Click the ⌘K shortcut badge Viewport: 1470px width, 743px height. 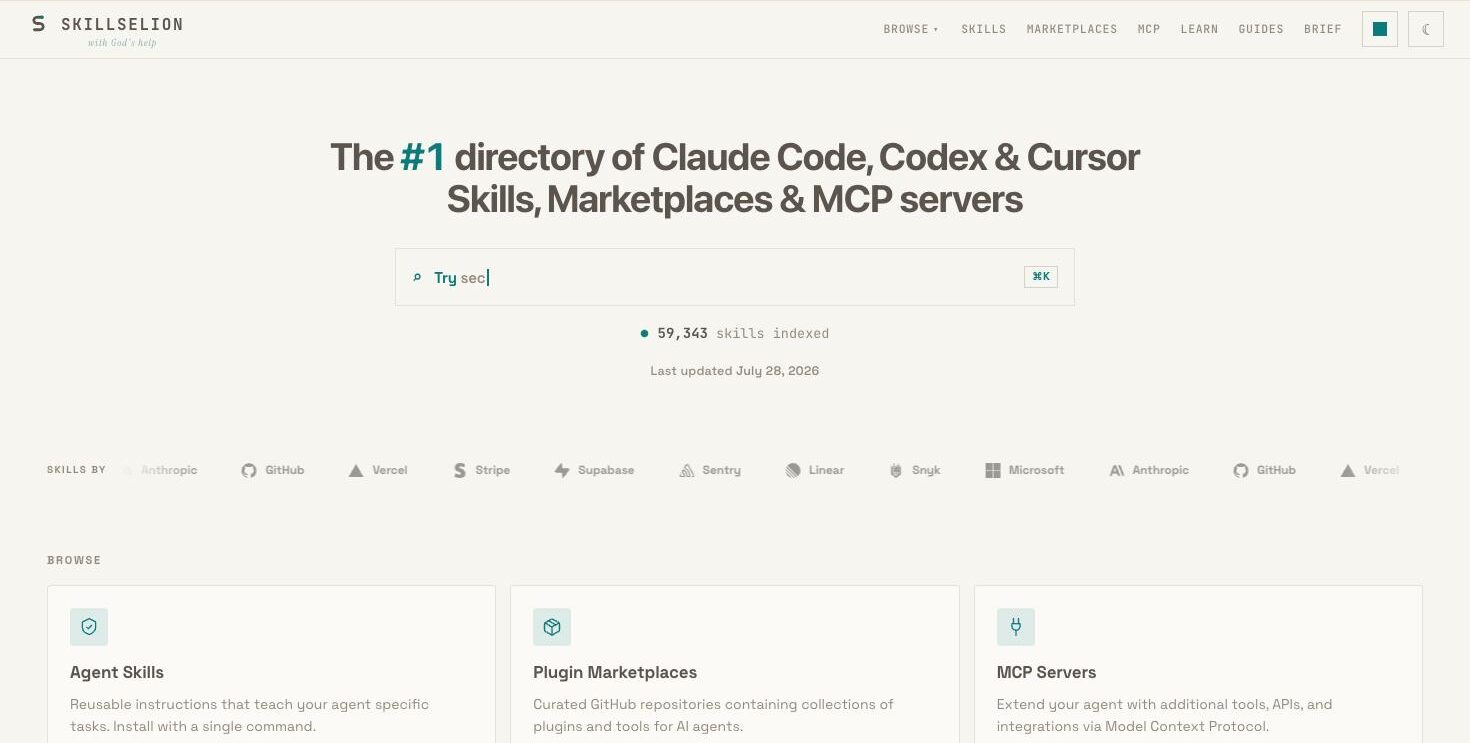pyautogui.click(x=1041, y=277)
